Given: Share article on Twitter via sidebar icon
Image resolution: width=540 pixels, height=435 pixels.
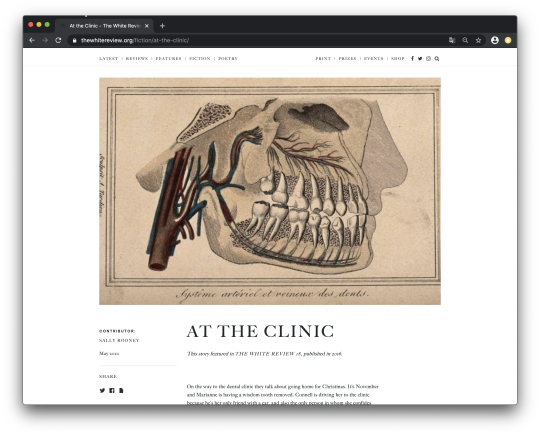Looking at the screenshot, I should point(102,391).
